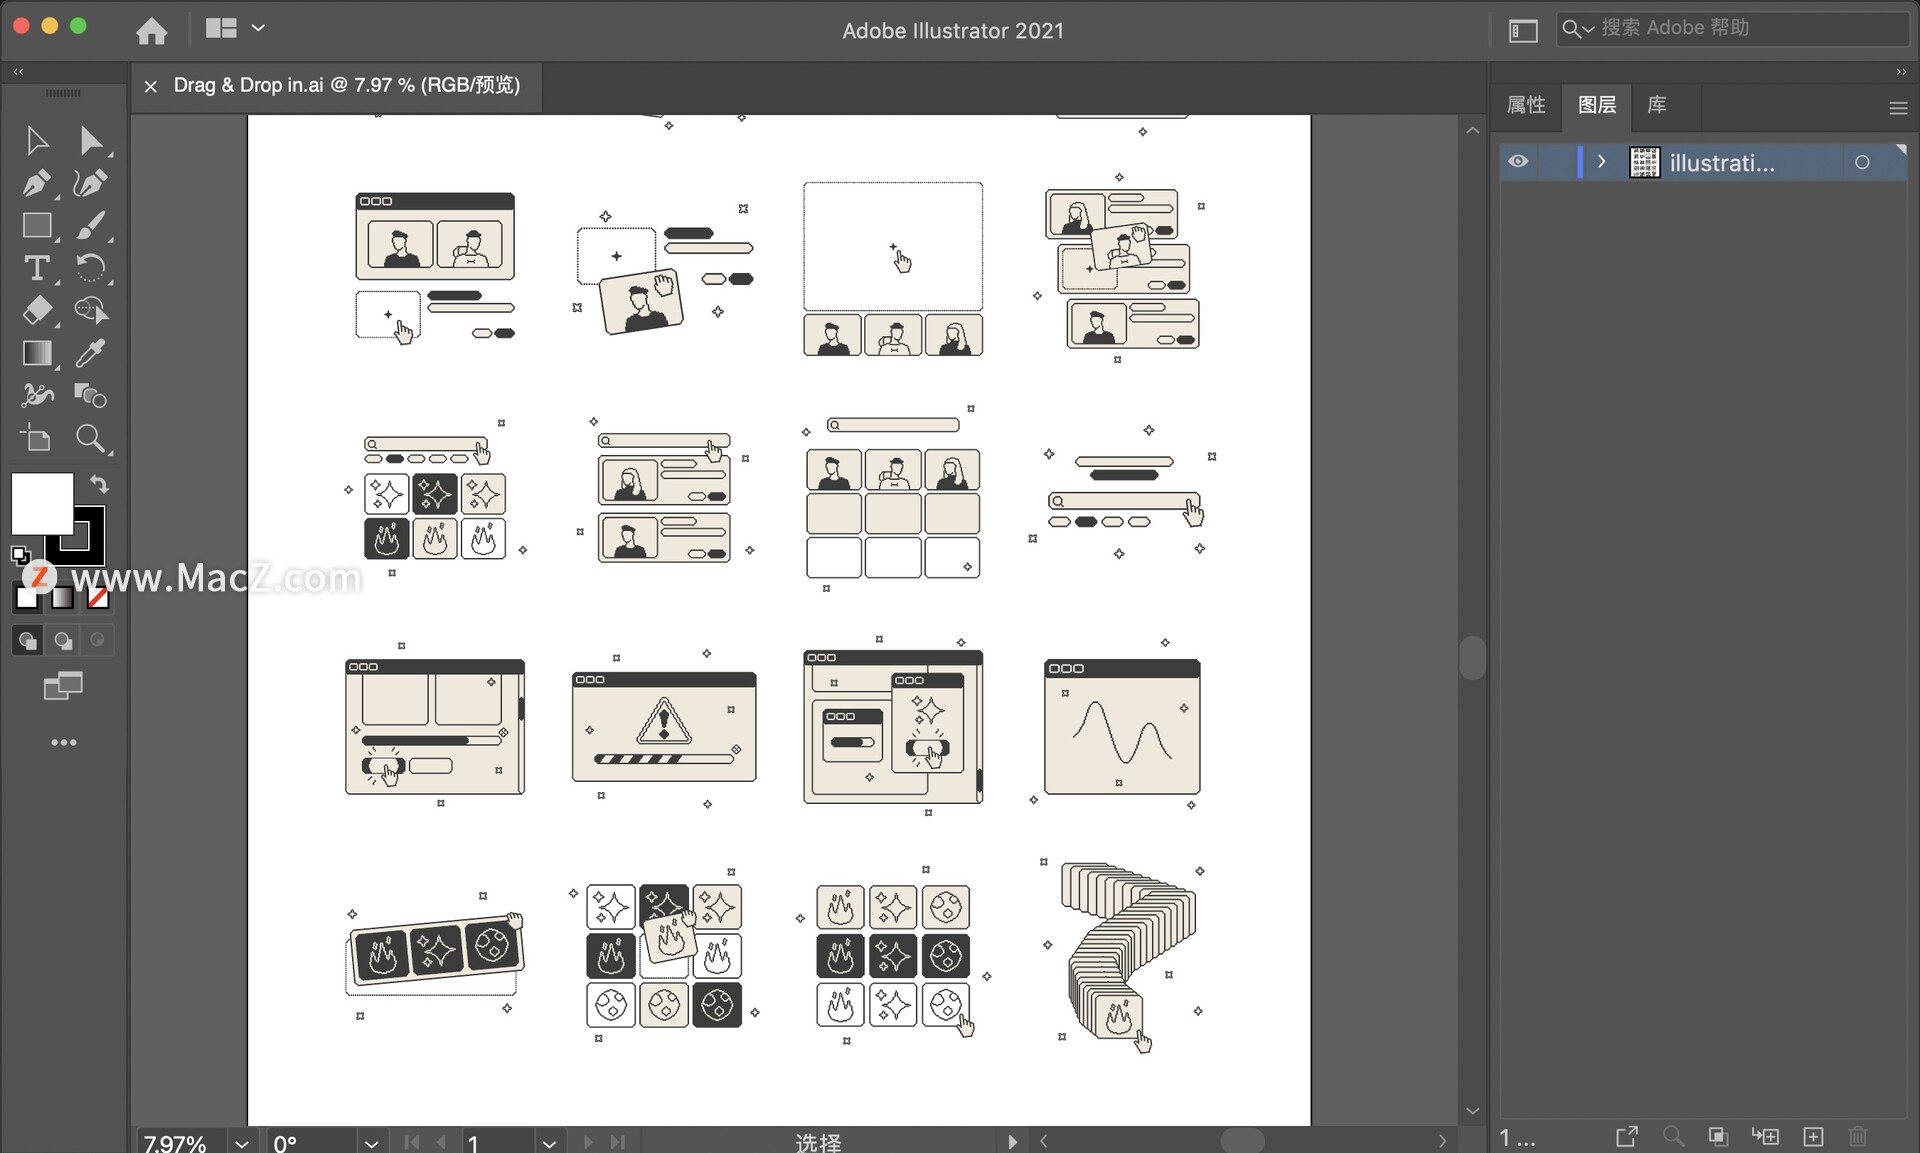Image resolution: width=1920 pixels, height=1153 pixels.
Task: Toggle the layer target circle
Action: pos(1862,162)
